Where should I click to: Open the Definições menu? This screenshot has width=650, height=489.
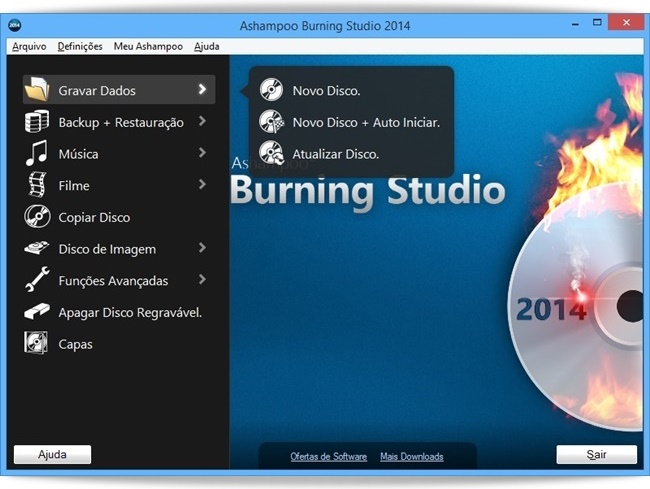coord(80,46)
